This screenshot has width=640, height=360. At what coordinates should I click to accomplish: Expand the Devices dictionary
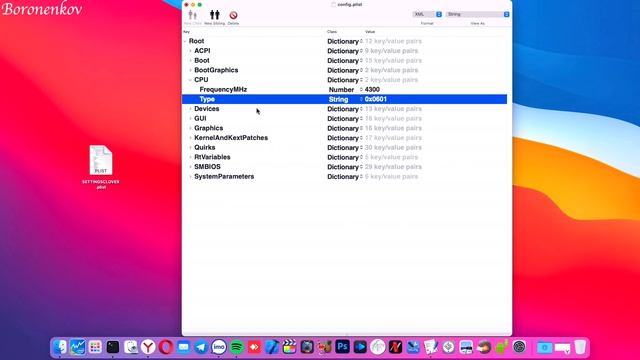[x=190, y=109]
